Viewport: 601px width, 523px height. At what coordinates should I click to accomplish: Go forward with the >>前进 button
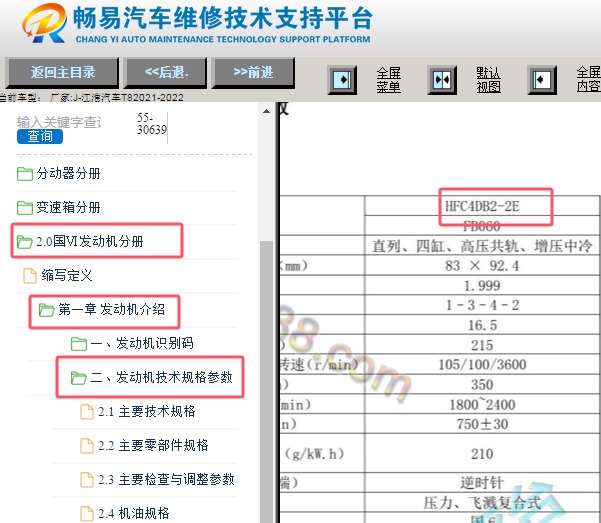[x=253, y=72]
